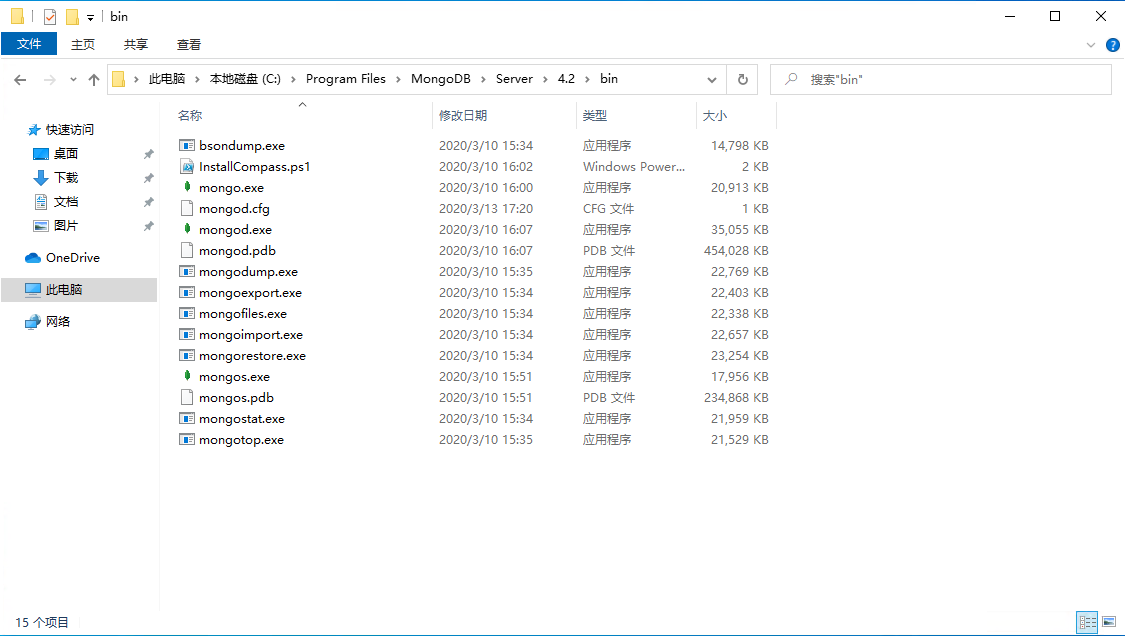Open 下载 in the navigation pane
Screen dimensions: 1125x636
point(65,177)
